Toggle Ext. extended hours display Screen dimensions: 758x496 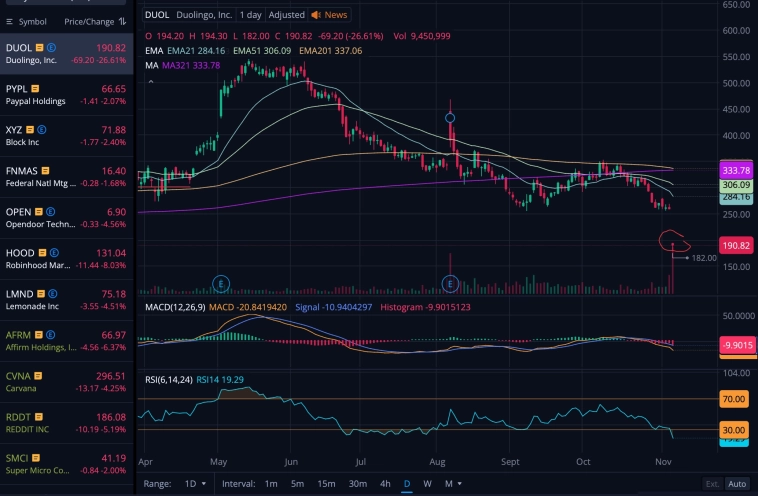point(712,483)
